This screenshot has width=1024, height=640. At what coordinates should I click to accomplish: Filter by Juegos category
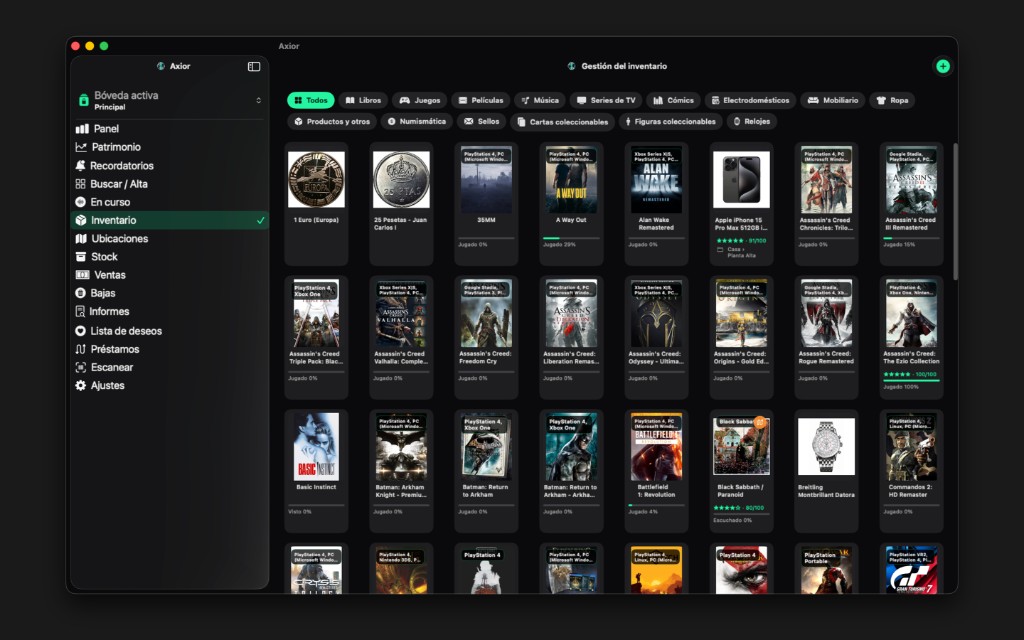420,100
